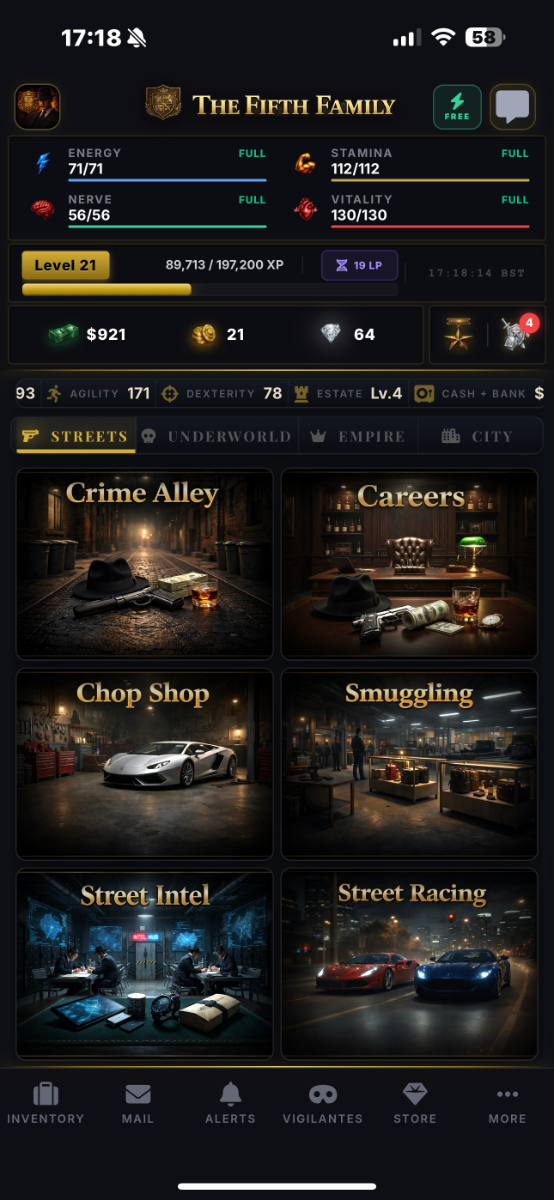Open the chat speech bubble icon
Viewport: 554px width, 1200px height.
coord(513,106)
